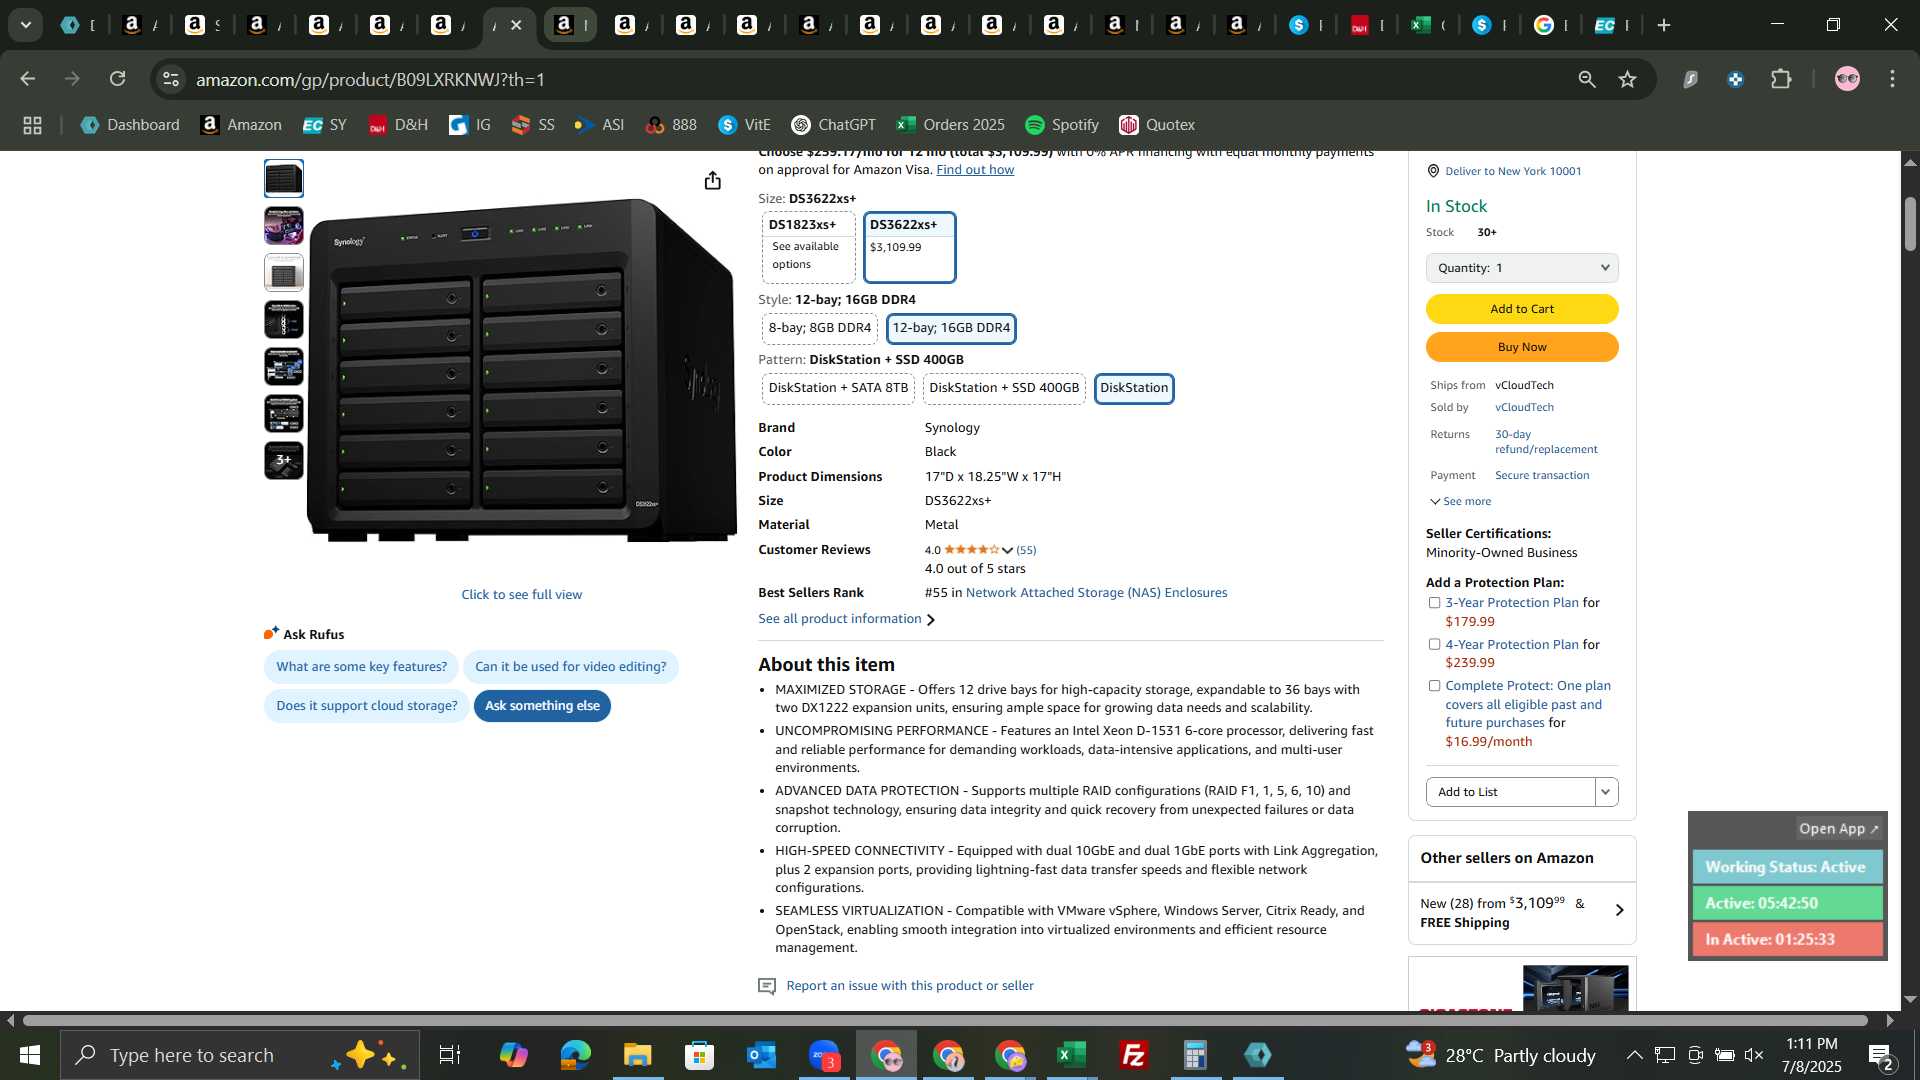Choose the 12-bay; 16GB DDR4 style
The image size is (1920, 1080).
click(951, 328)
